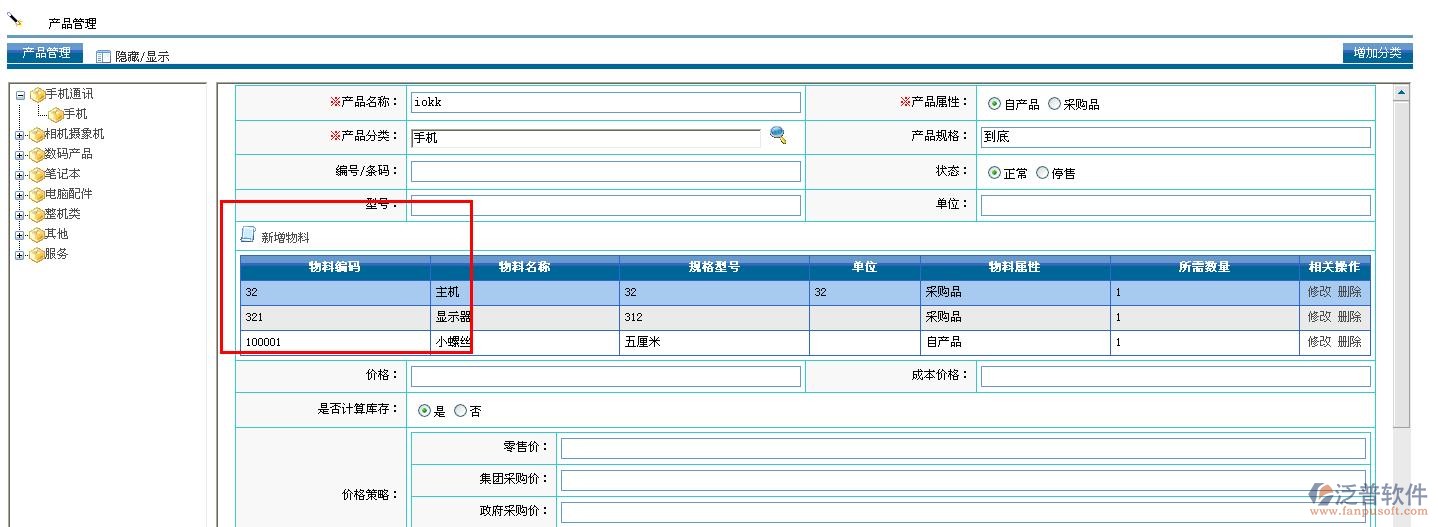Click the 单位 input field
This screenshot has height=527, width=1438.
tap(1176, 205)
